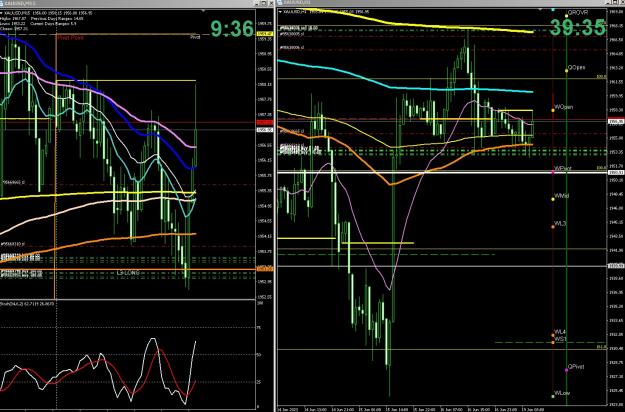
Task: Click the red Pivot Point label
Action: pyautogui.click(x=70, y=37)
